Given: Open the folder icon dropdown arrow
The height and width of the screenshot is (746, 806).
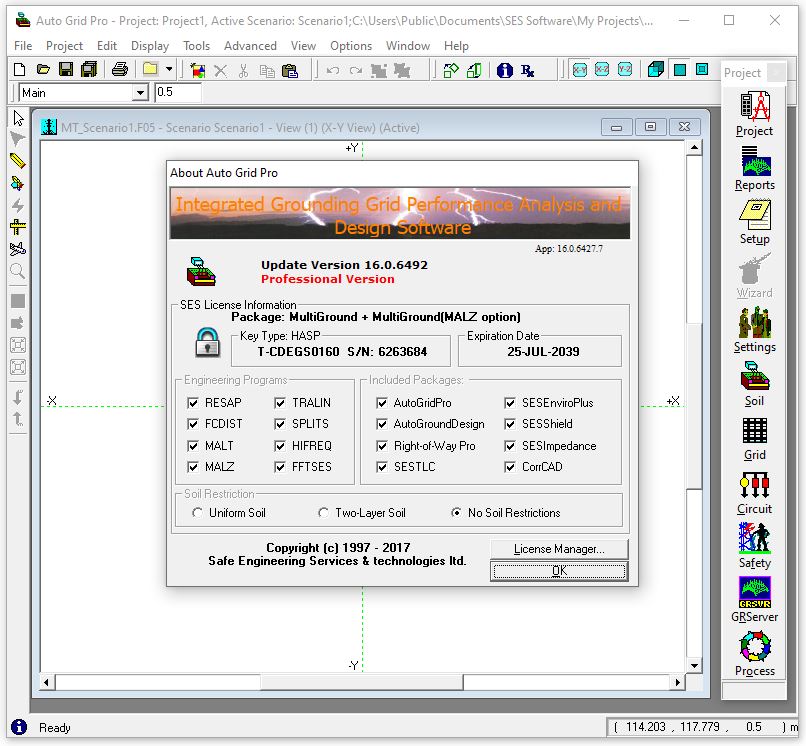Looking at the screenshot, I should (x=169, y=70).
